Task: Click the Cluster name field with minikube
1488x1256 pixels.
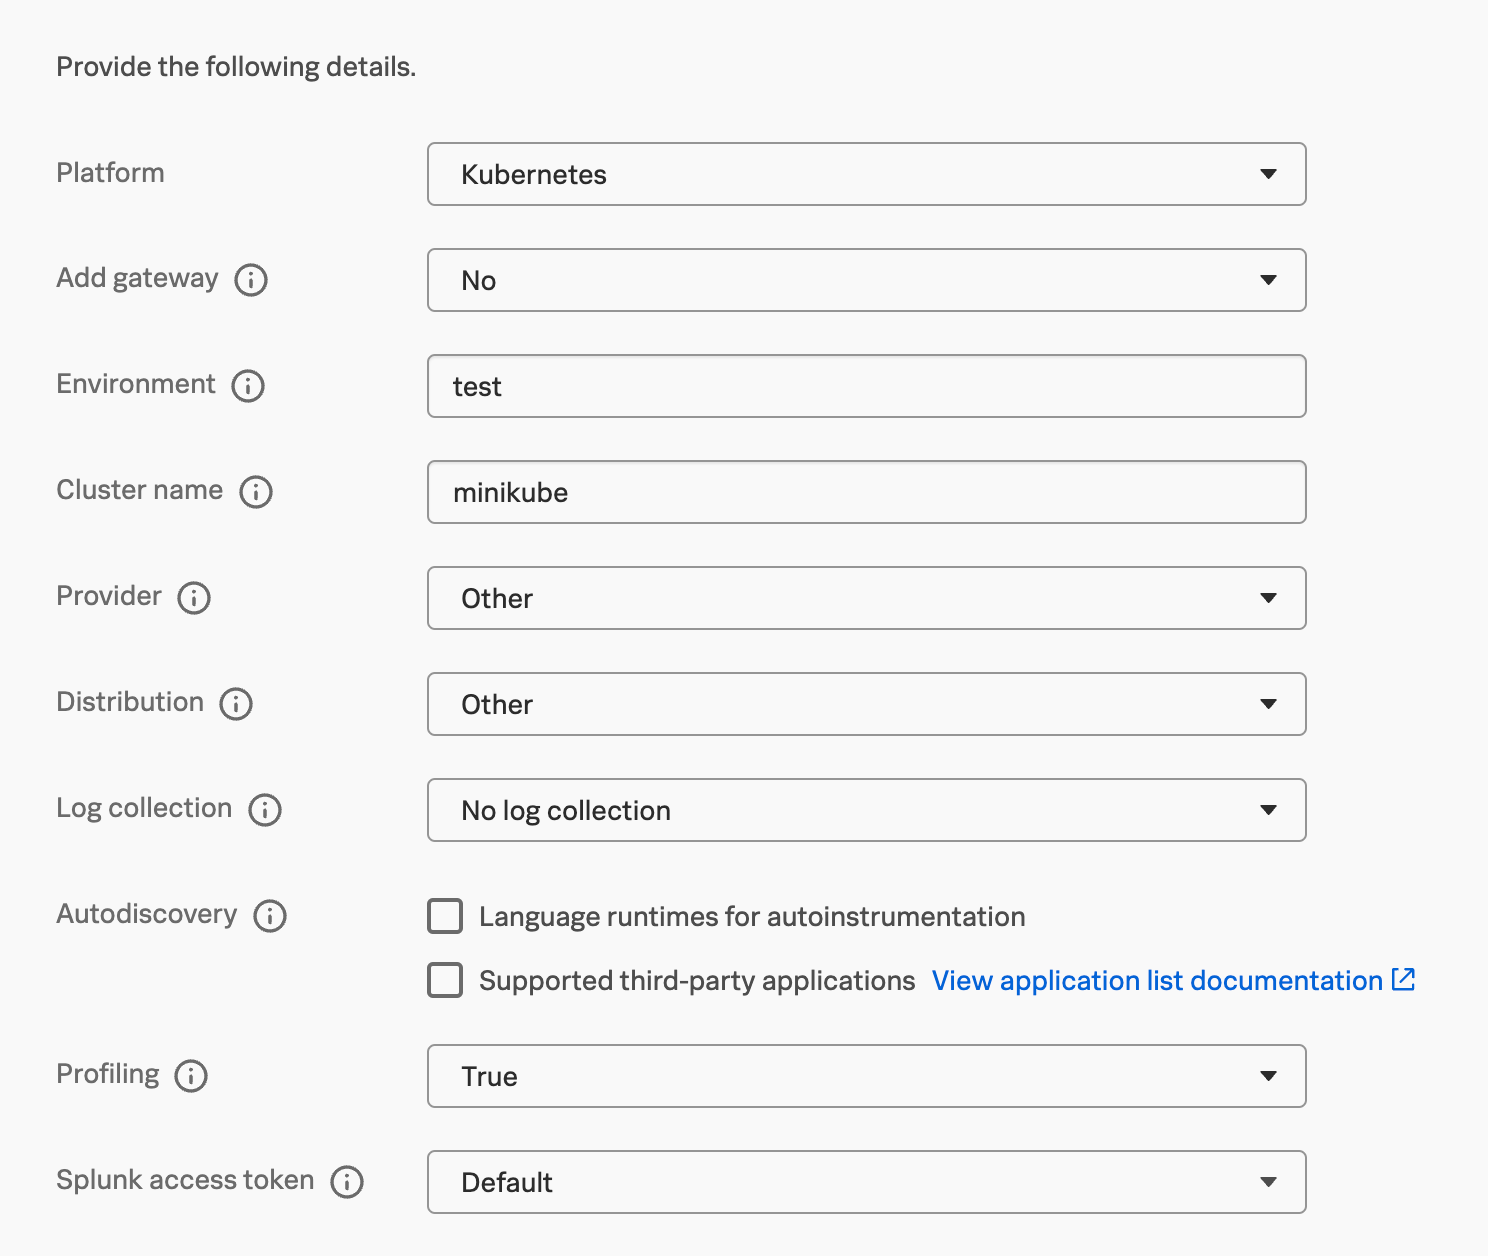Action: click(x=867, y=492)
